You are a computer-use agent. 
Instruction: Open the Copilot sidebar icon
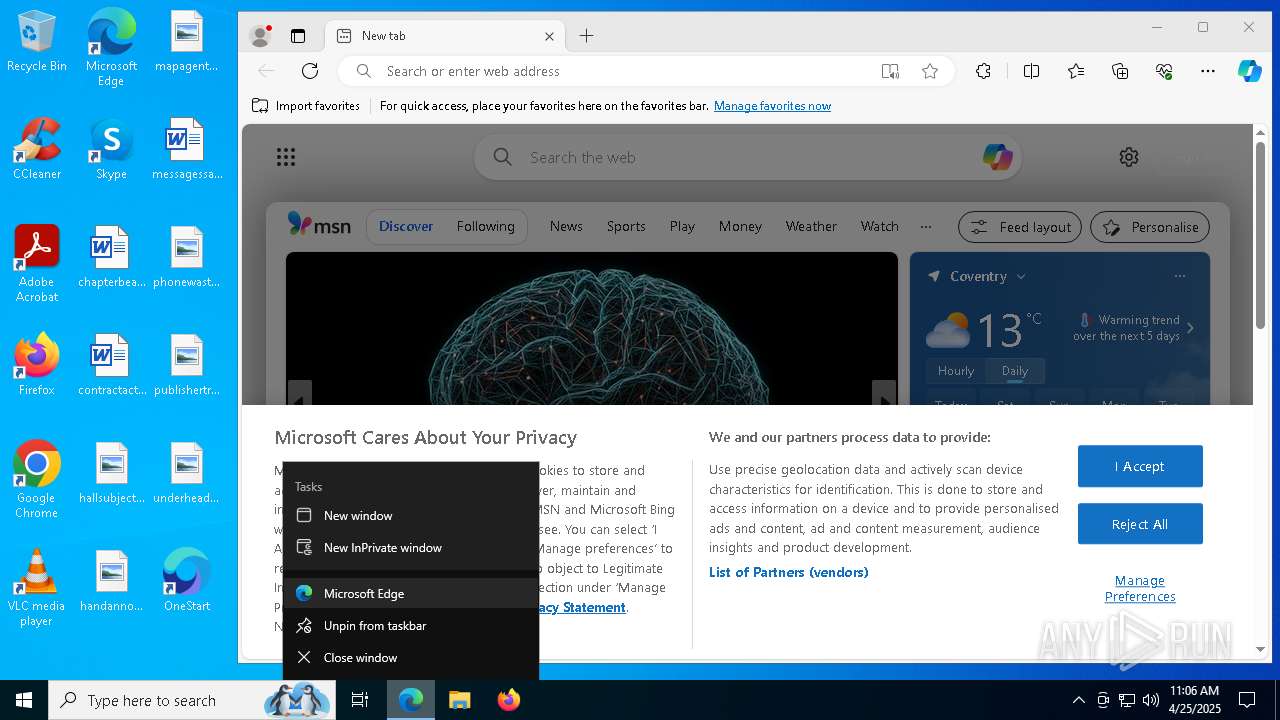pos(1250,71)
